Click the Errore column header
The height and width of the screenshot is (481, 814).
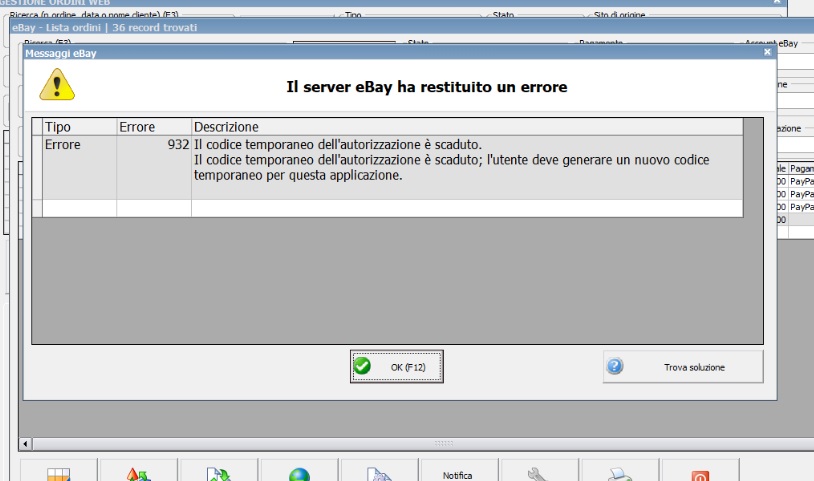(x=154, y=127)
